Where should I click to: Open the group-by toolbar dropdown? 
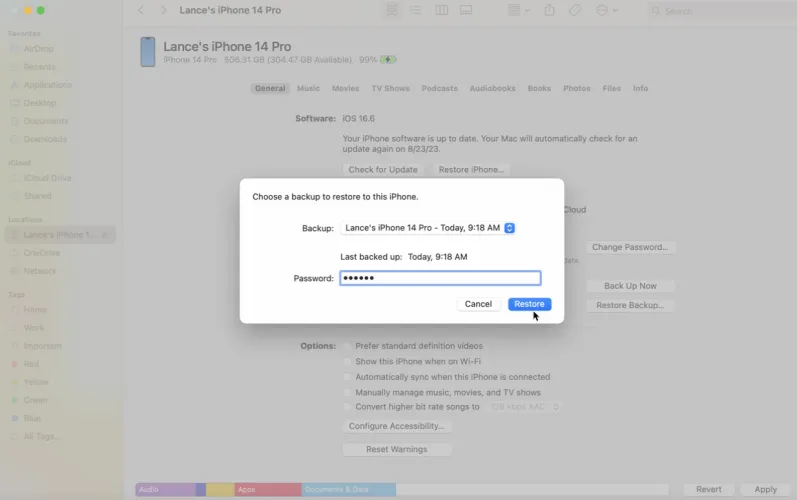(x=518, y=10)
